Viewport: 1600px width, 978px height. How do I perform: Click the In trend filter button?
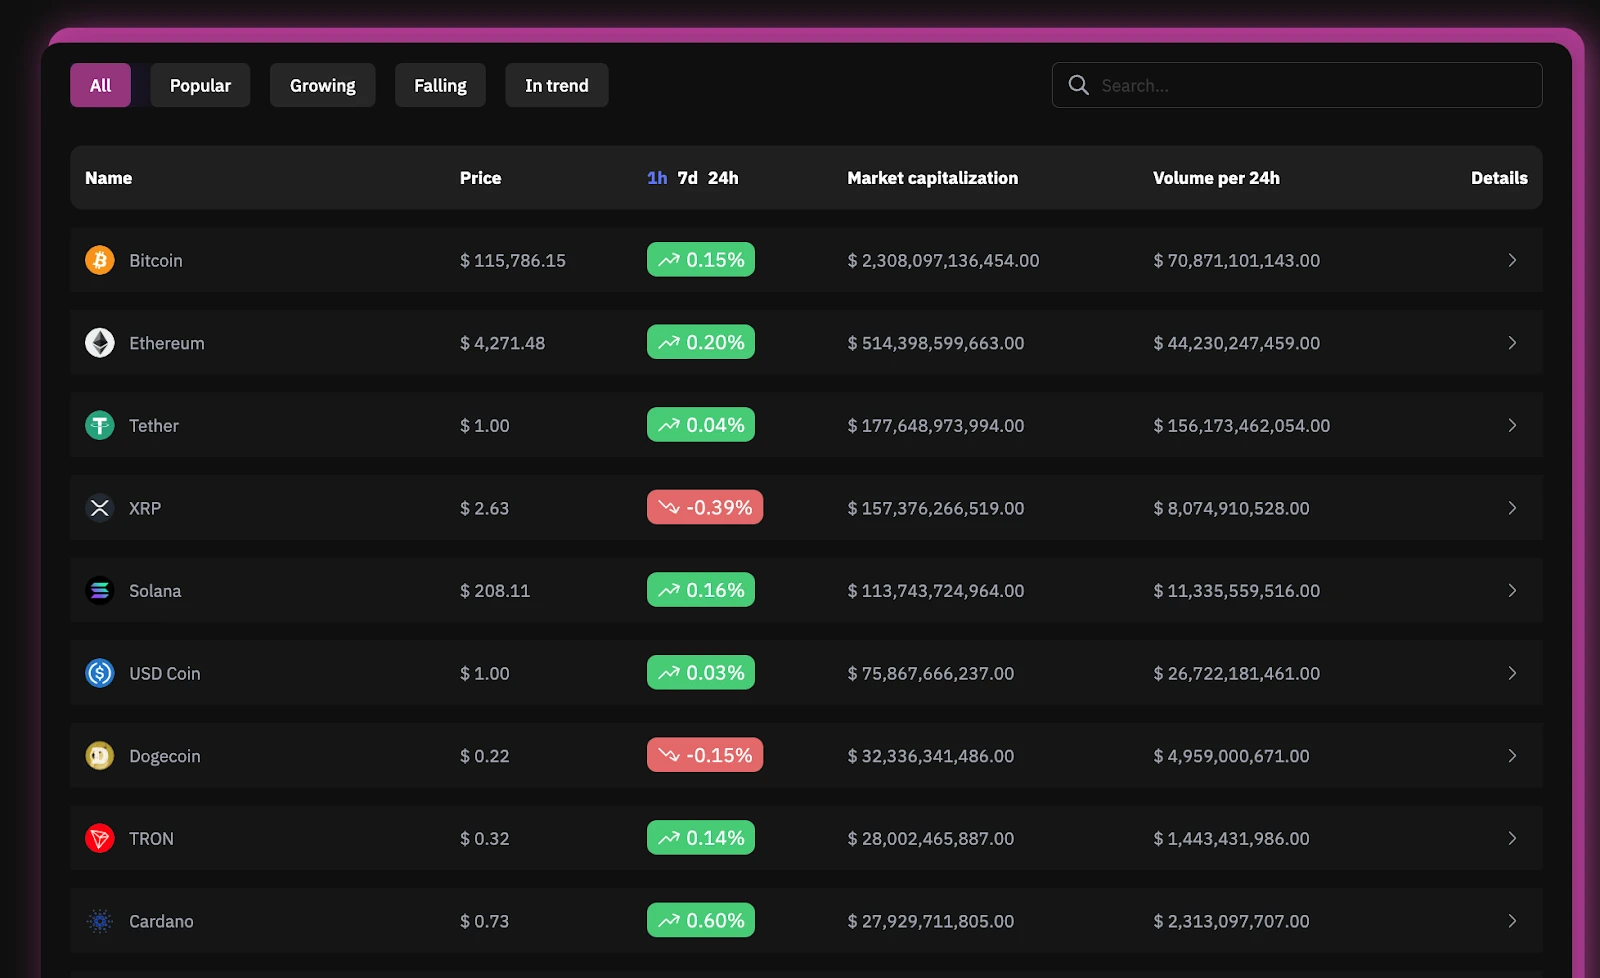[x=556, y=86]
